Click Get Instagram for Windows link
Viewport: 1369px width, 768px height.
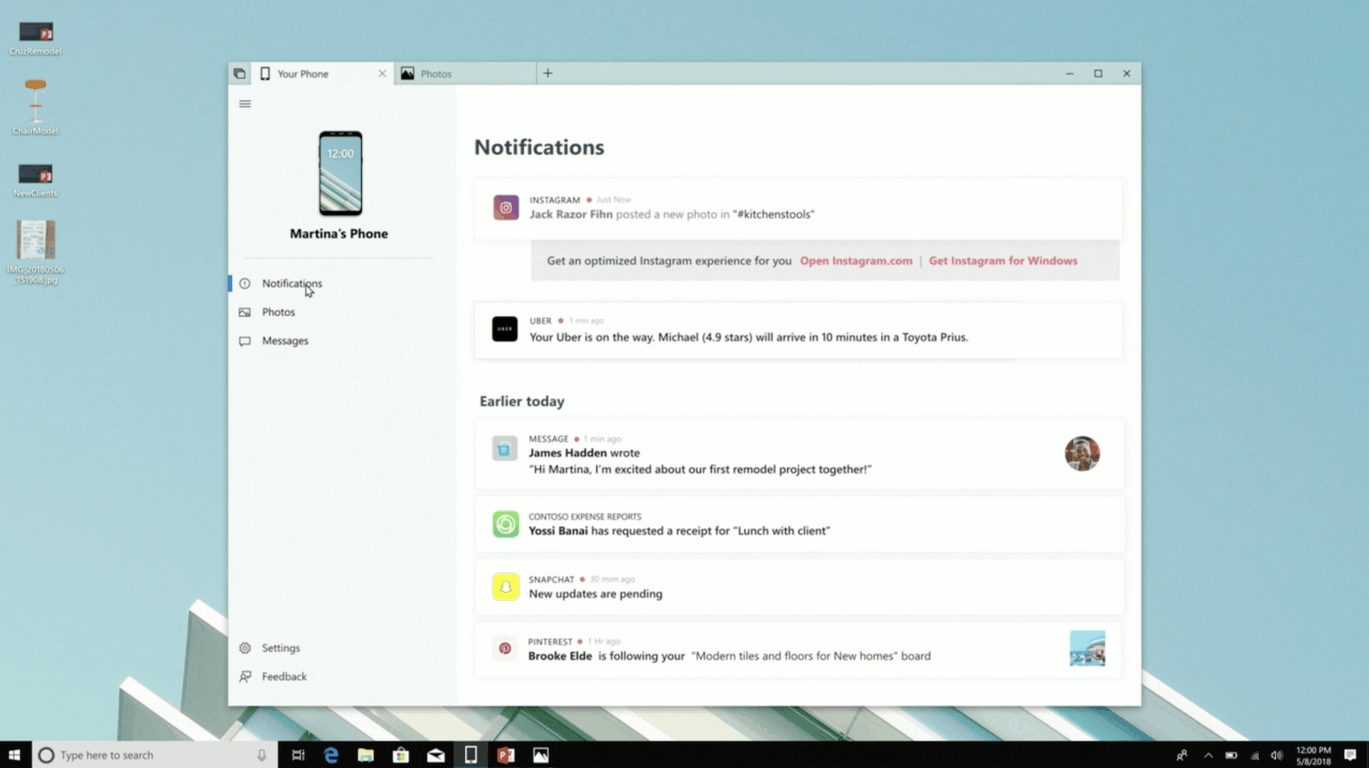1003,261
